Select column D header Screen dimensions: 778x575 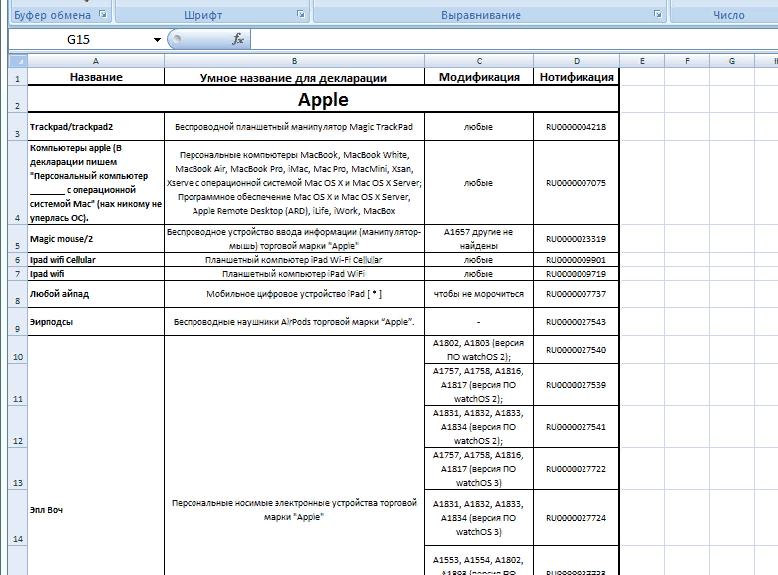point(576,62)
